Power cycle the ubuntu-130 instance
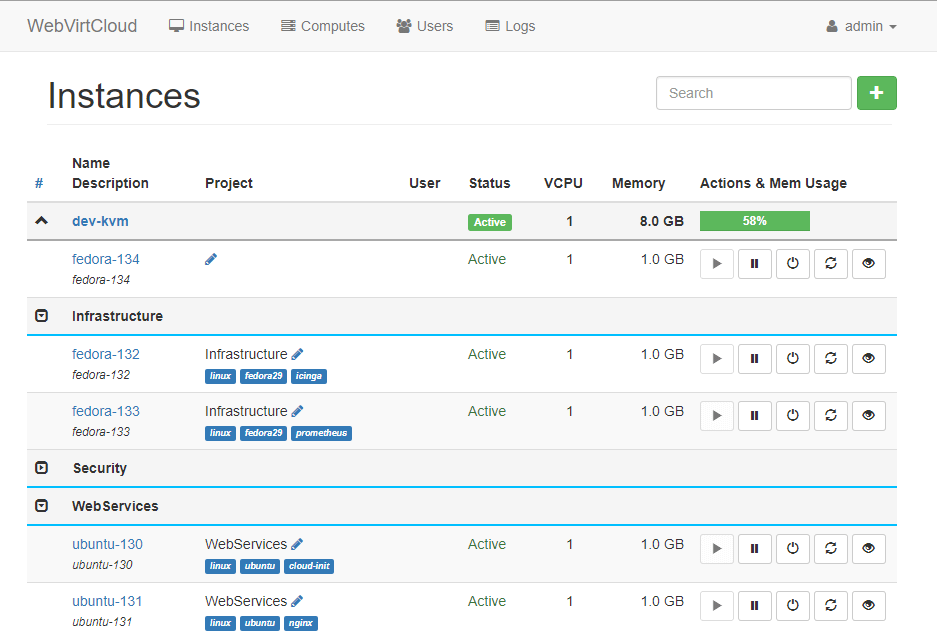937x643 pixels. [x=831, y=549]
